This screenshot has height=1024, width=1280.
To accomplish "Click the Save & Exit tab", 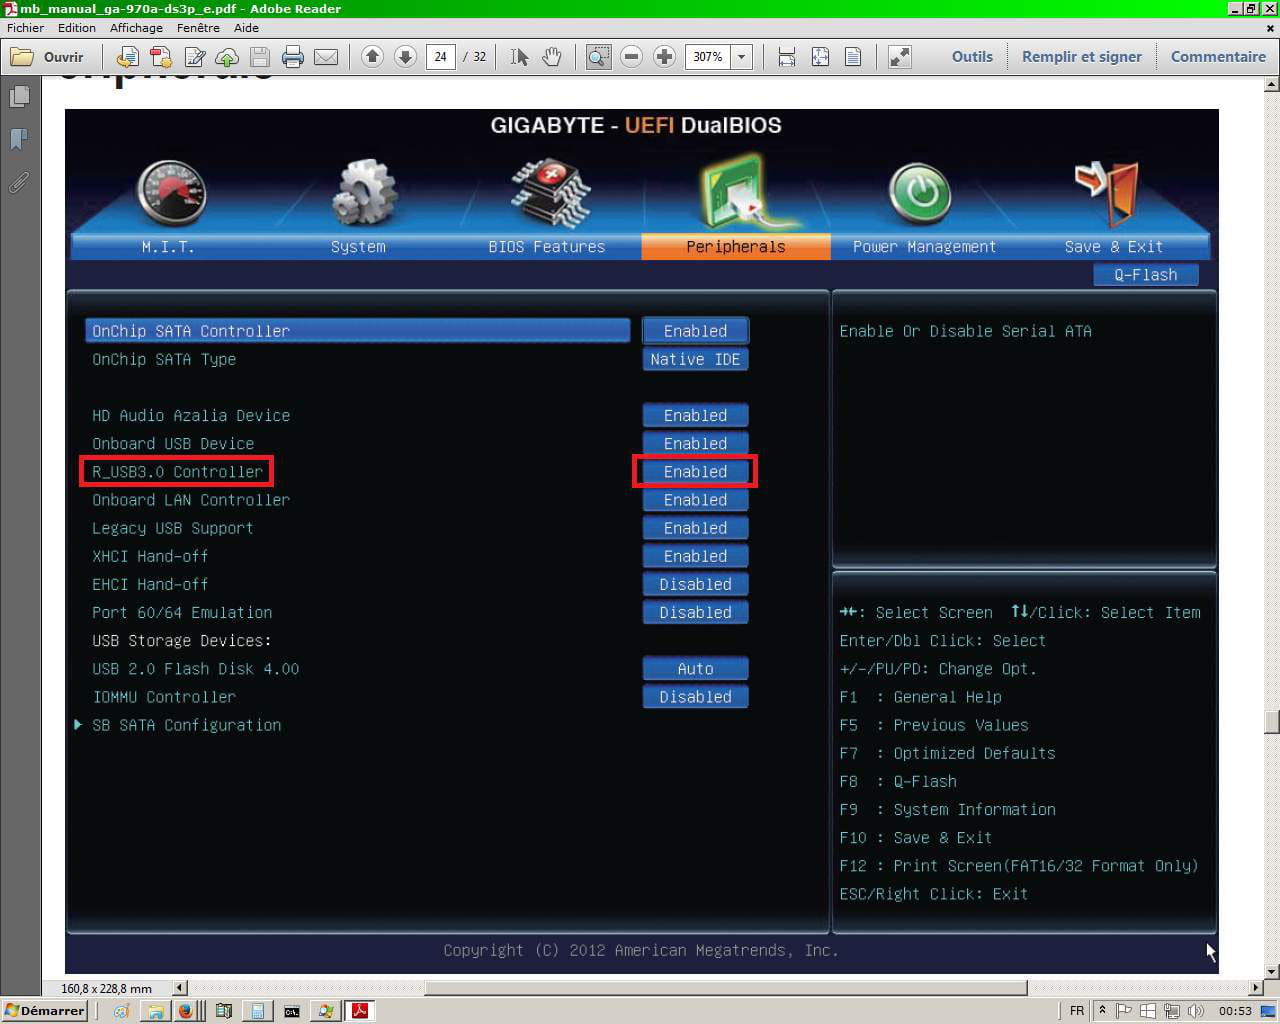I will pos(1114,247).
